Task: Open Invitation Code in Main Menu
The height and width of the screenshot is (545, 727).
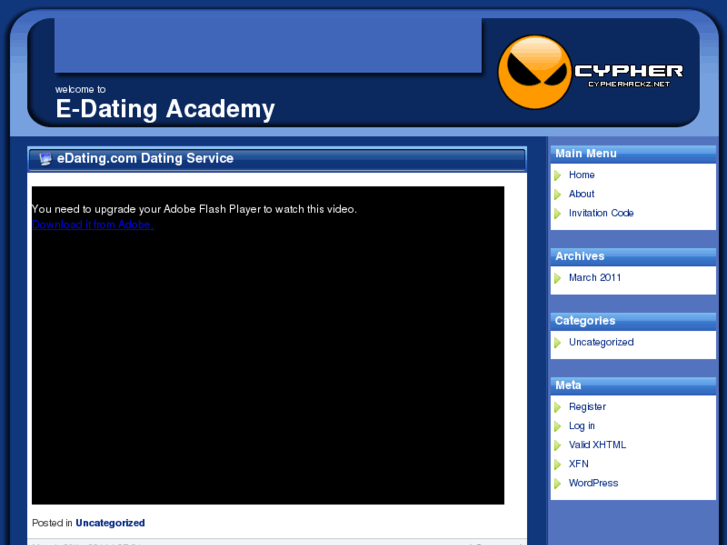Action: pos(601,213)
